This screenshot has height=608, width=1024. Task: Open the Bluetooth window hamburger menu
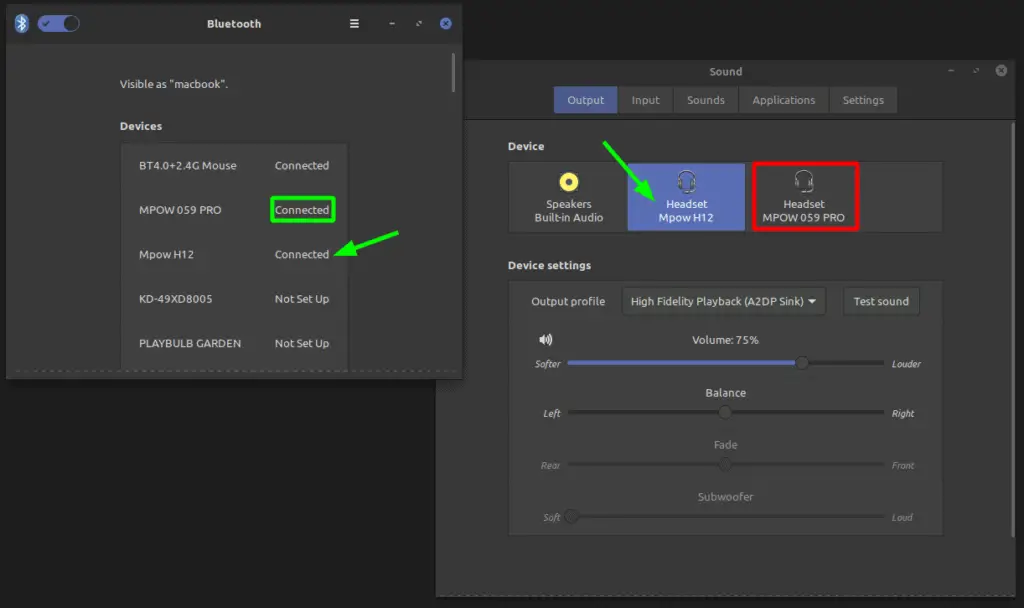tap(354, 24)
